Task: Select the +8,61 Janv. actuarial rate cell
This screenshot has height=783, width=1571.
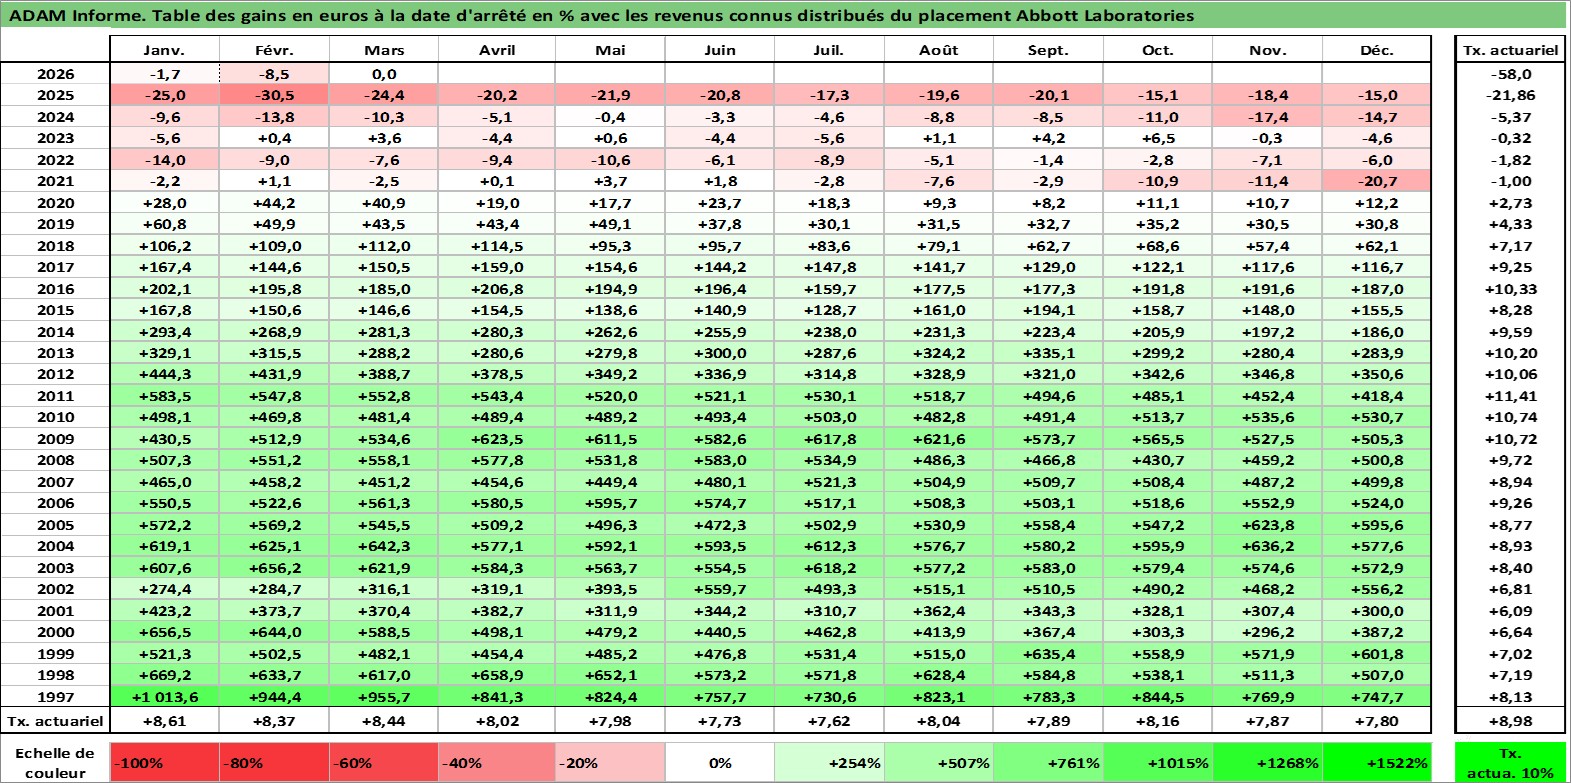Action: [x=164, y=720]
